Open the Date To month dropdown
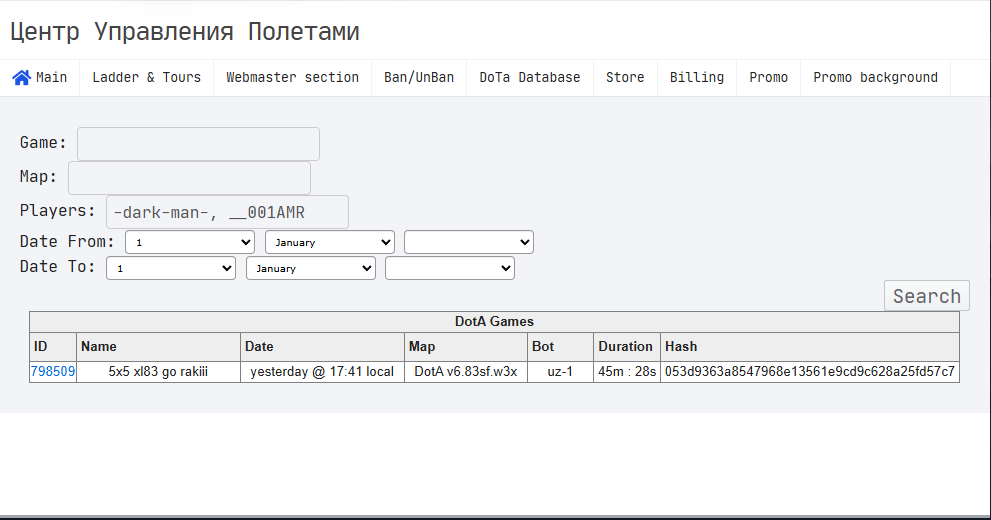The height and width of the screenshot is (520, 991). (311, 269)
